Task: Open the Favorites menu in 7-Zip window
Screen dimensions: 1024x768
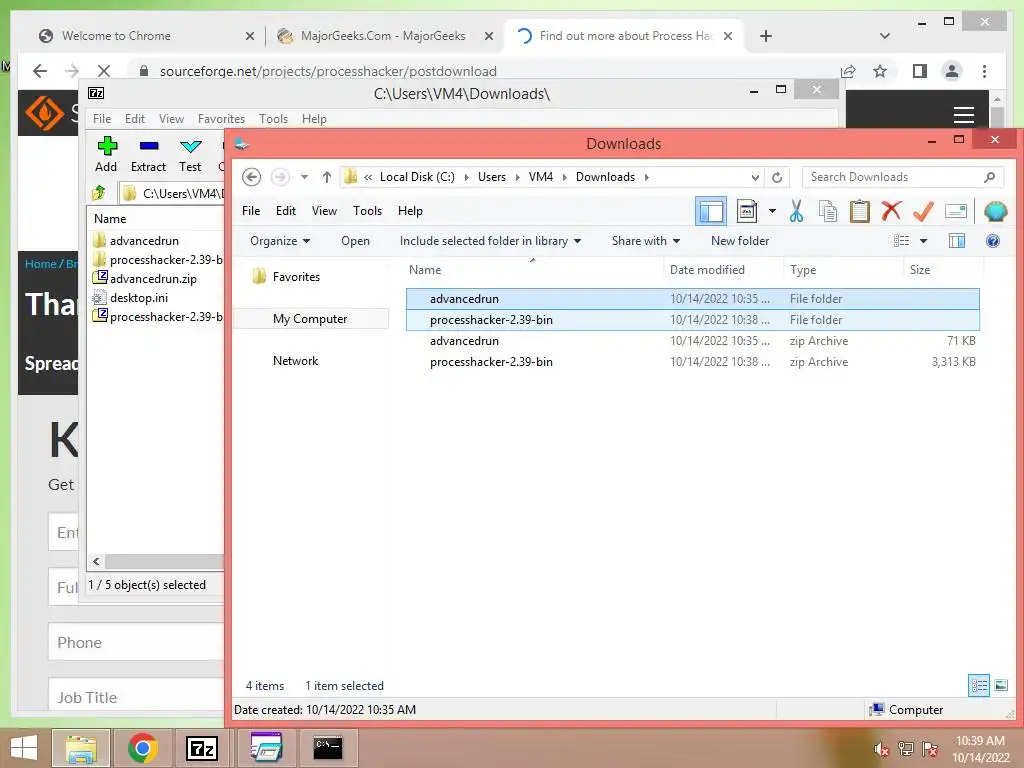Action: pos(221,119)
